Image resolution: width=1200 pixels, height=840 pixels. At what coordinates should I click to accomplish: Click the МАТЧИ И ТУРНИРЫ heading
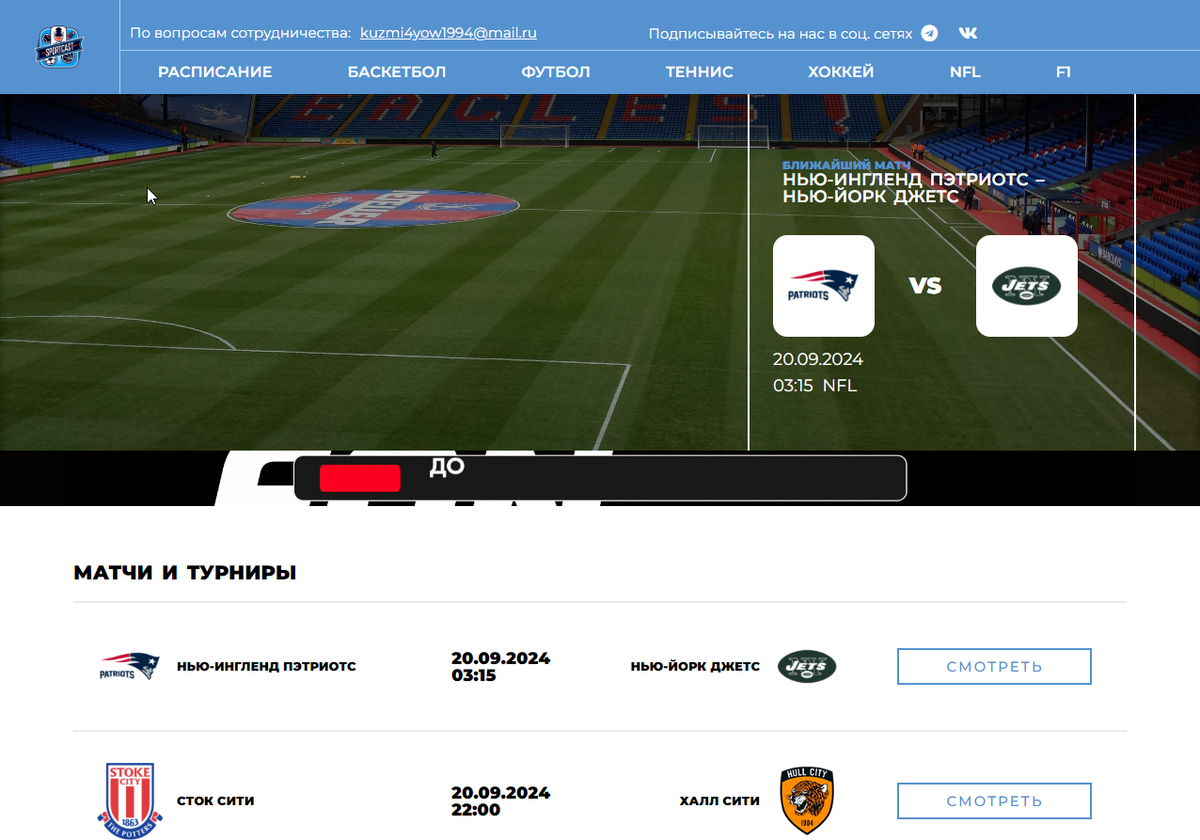(x=185, y=573)
